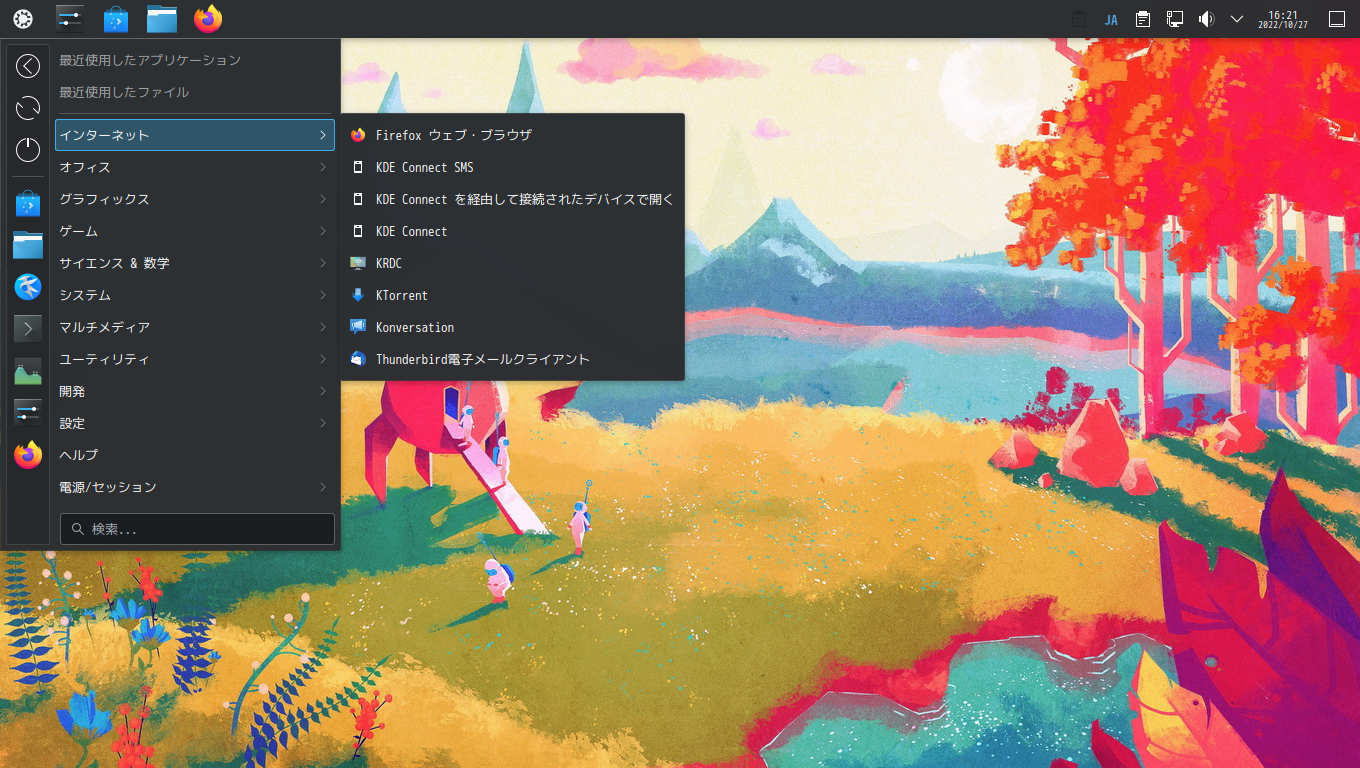Open file manager from the menu favorites sidebar
The width and height of the screenshot is (1360, 768).
pos(28,245)
